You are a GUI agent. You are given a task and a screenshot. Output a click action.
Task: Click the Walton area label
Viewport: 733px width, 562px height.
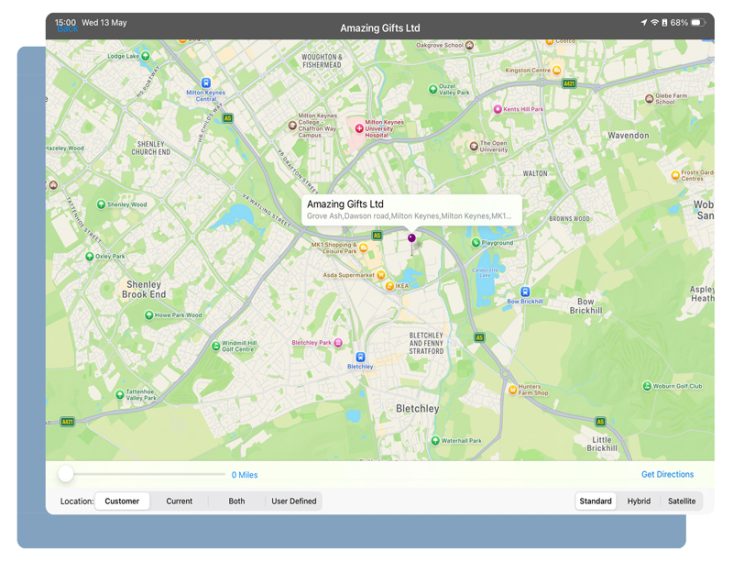pos(535,173)
